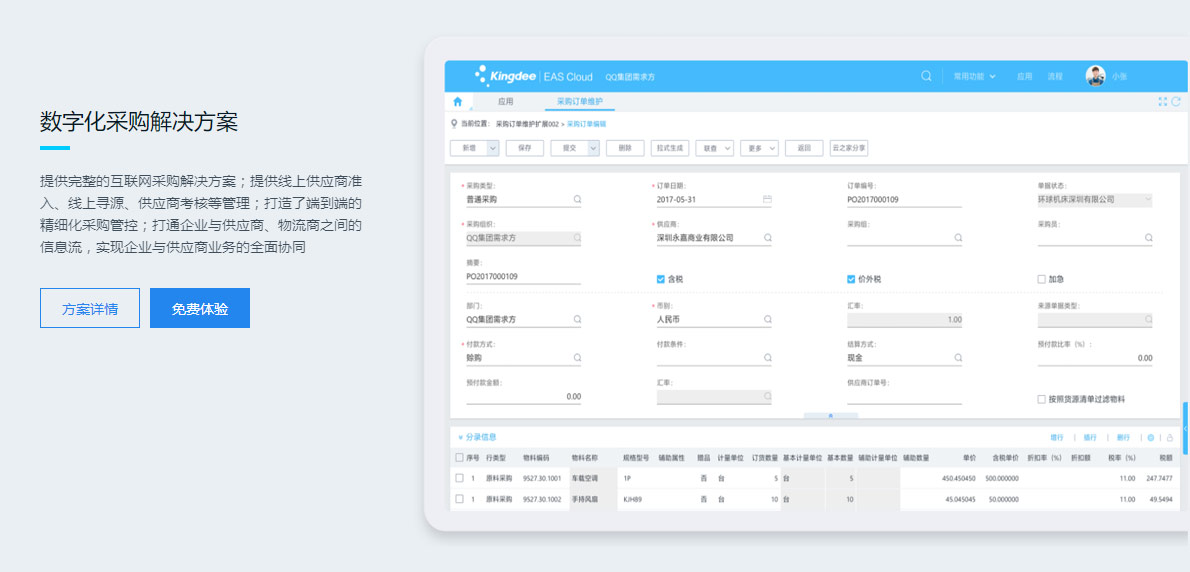Click the 新增 button
The height and width of the screenshot is (572, 1190).
[x=468, y=148]
